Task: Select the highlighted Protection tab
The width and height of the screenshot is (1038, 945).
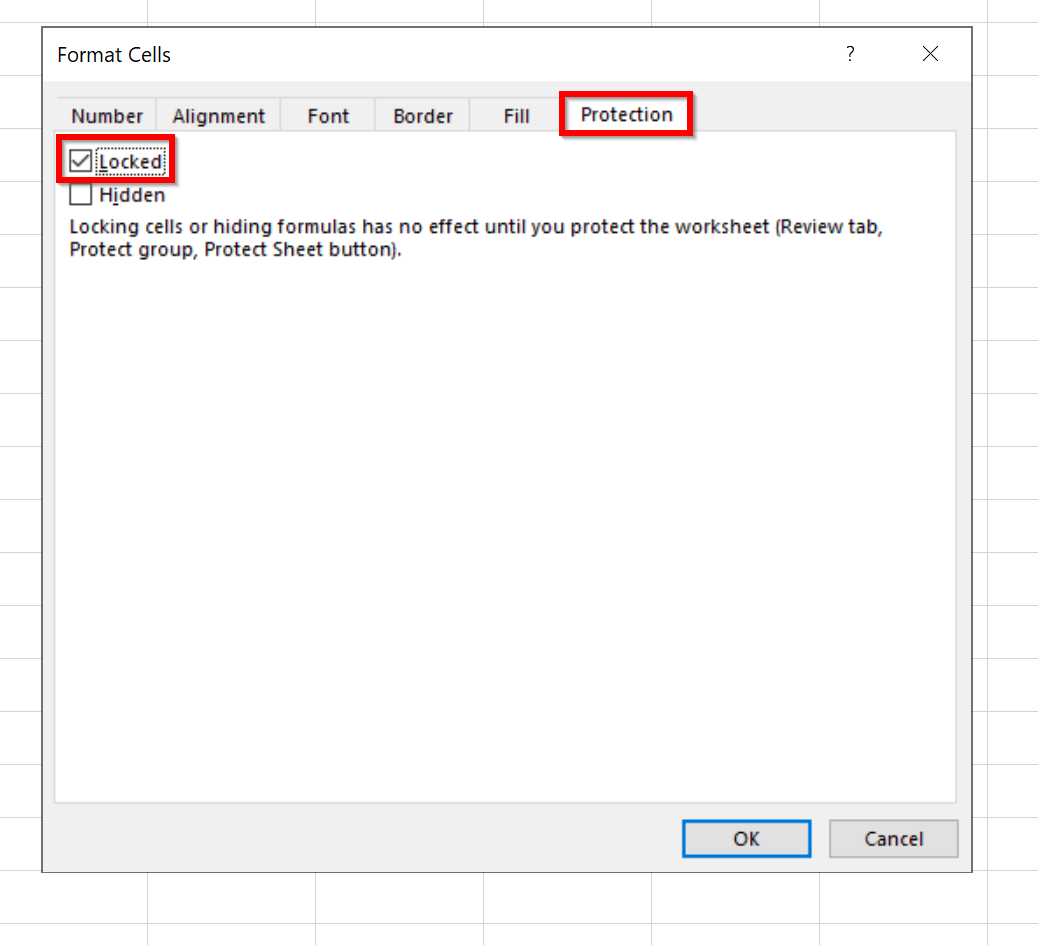Action: tap(626, 114)
